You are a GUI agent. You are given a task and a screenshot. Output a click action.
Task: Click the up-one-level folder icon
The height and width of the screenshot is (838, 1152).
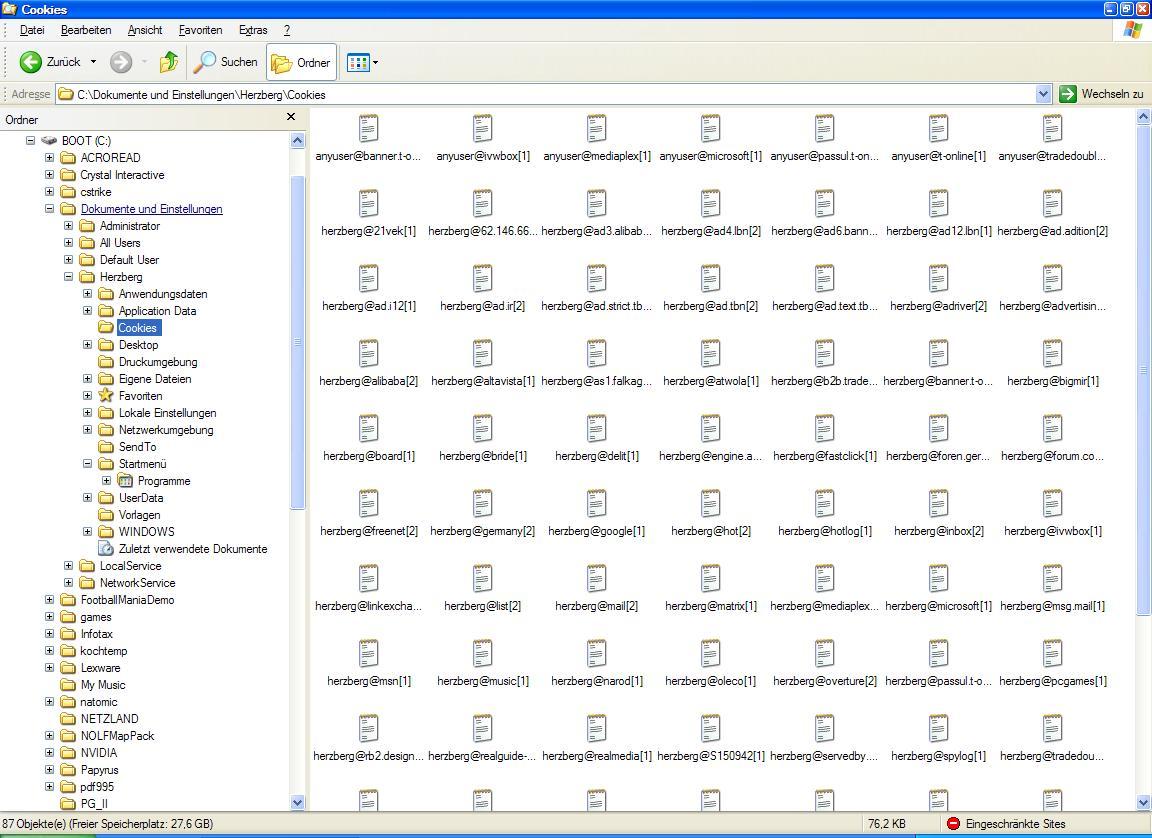(168, 62)
